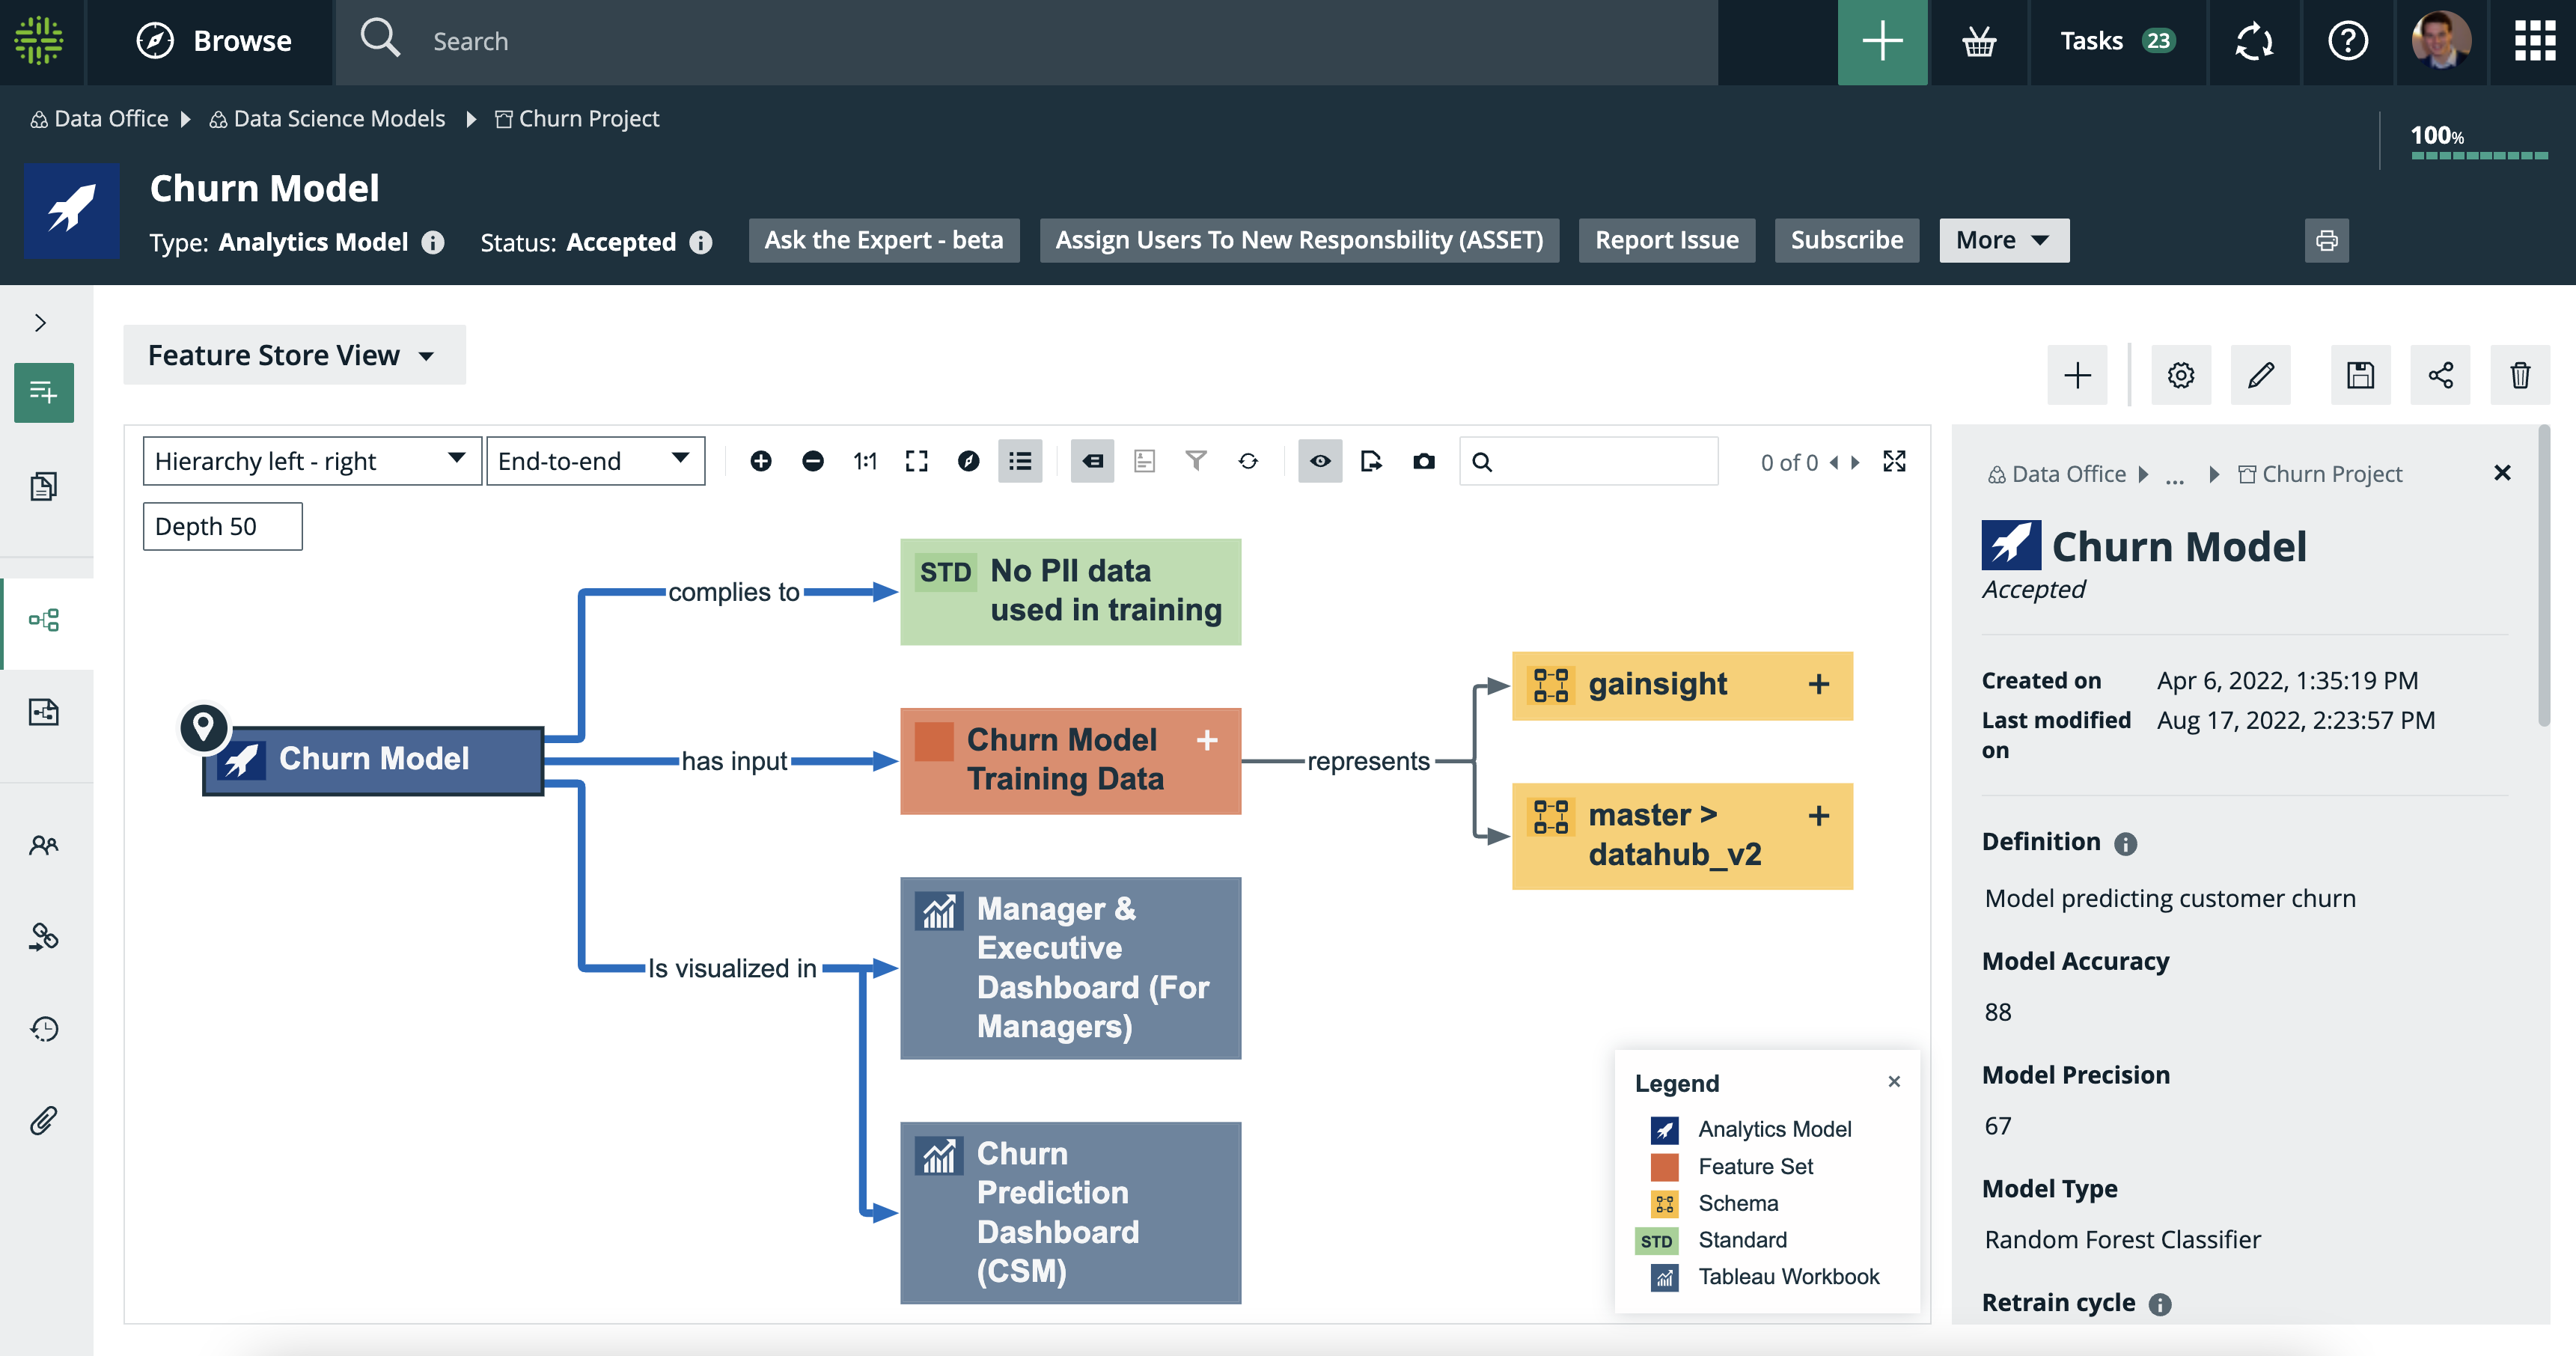The image size is (2576, 1356).
Task: Save the diagram view
Action: coord(2361,375)
